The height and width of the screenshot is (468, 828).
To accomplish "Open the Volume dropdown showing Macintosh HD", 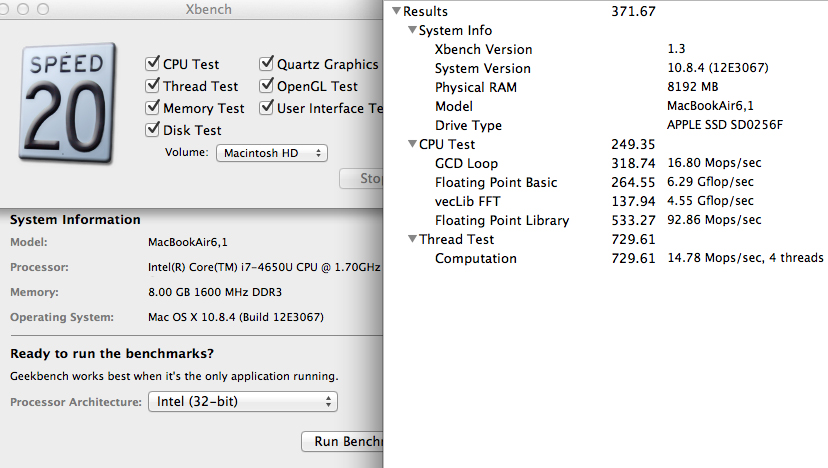I will point(272,153).
